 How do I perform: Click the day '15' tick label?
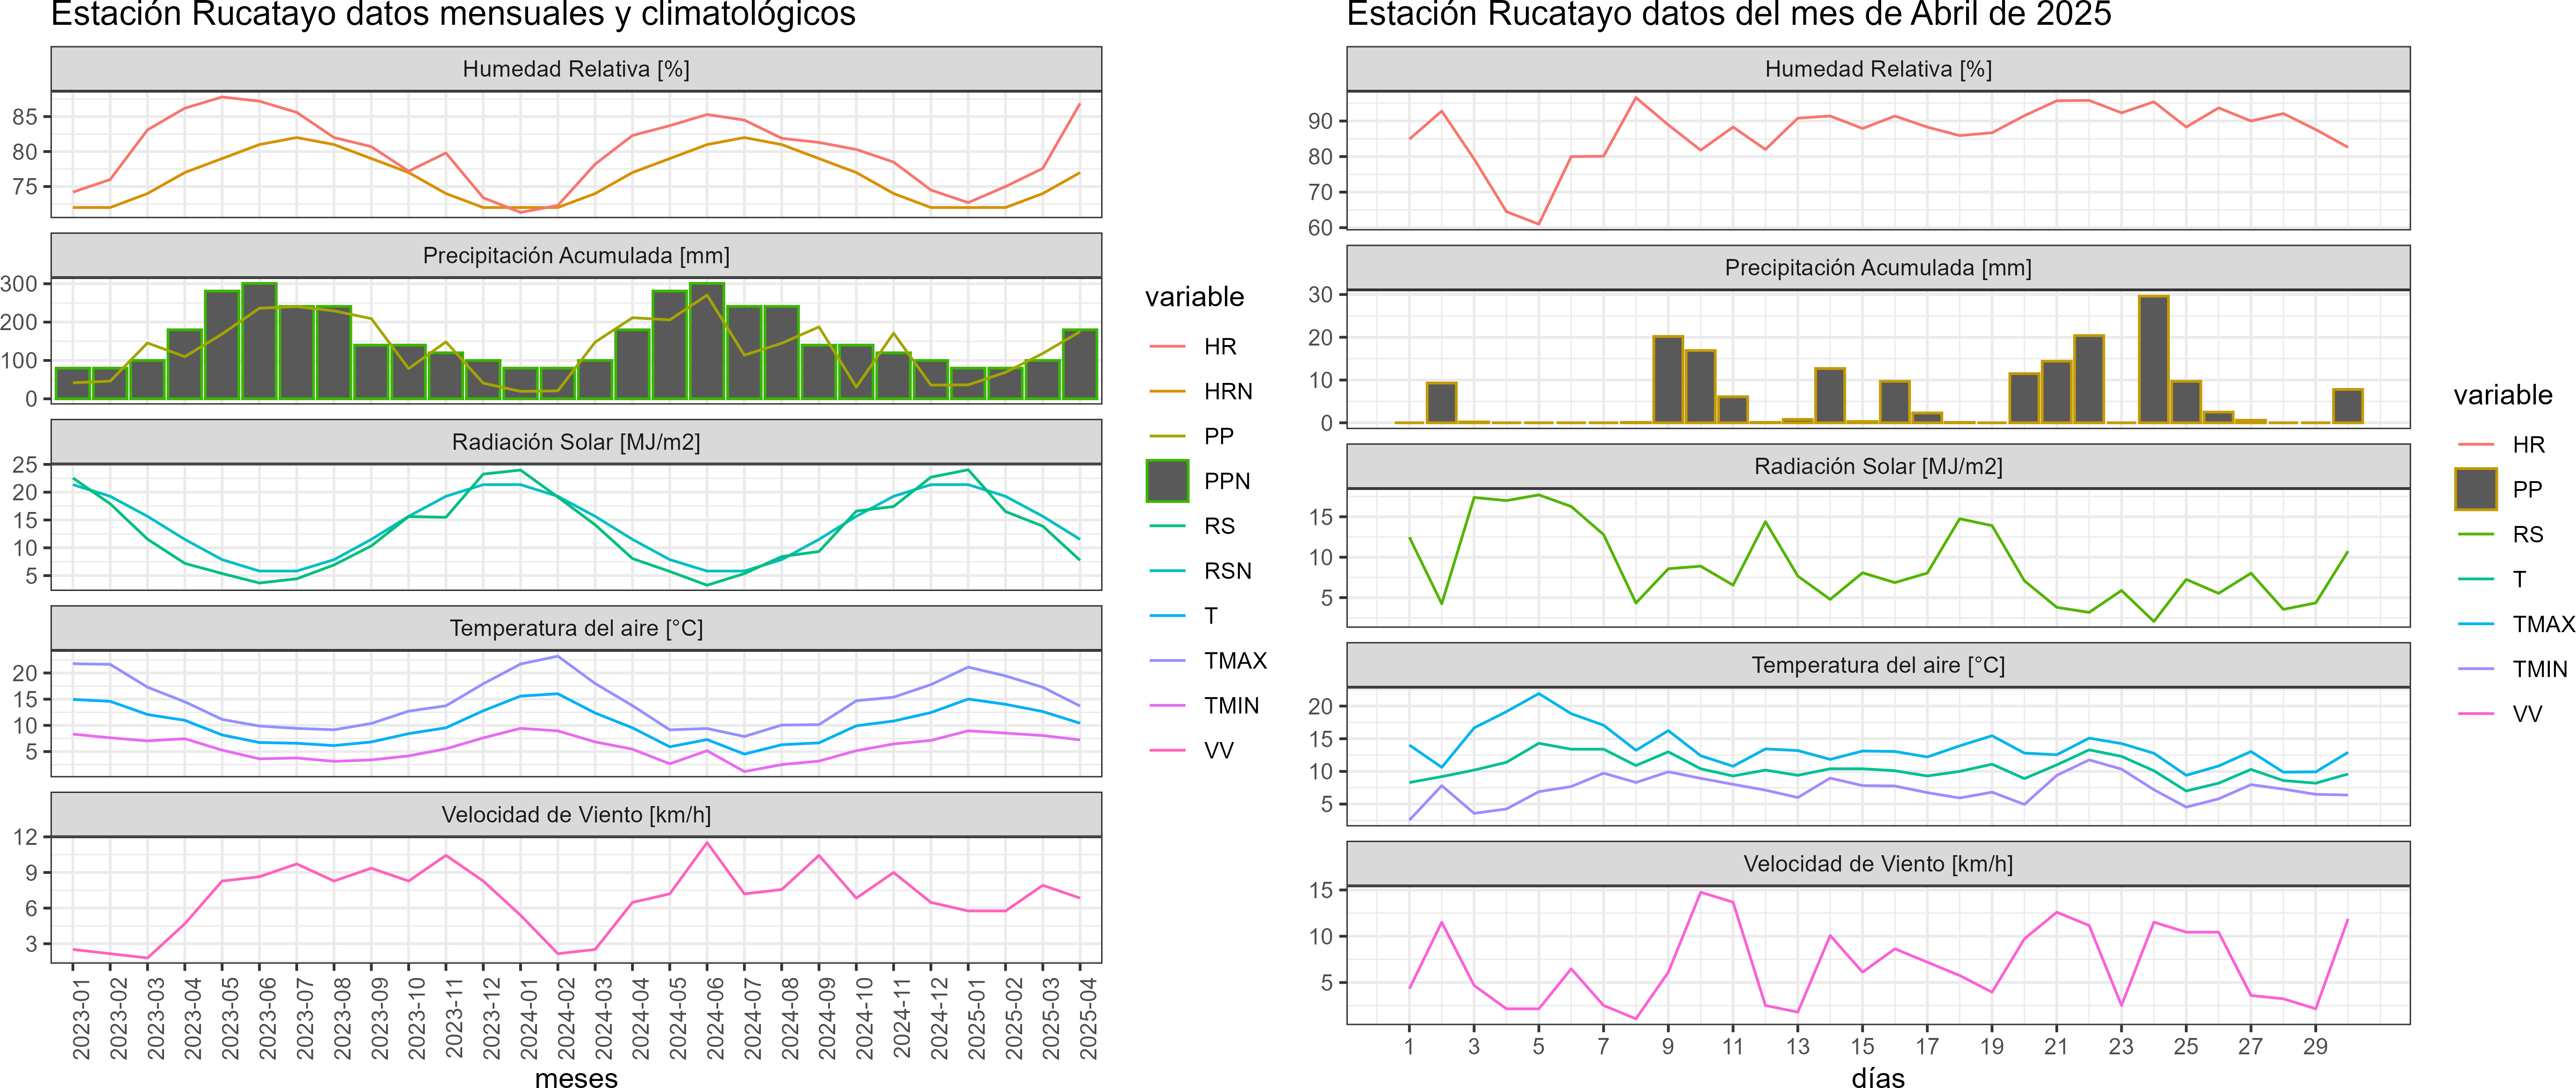point(1862,1046)
